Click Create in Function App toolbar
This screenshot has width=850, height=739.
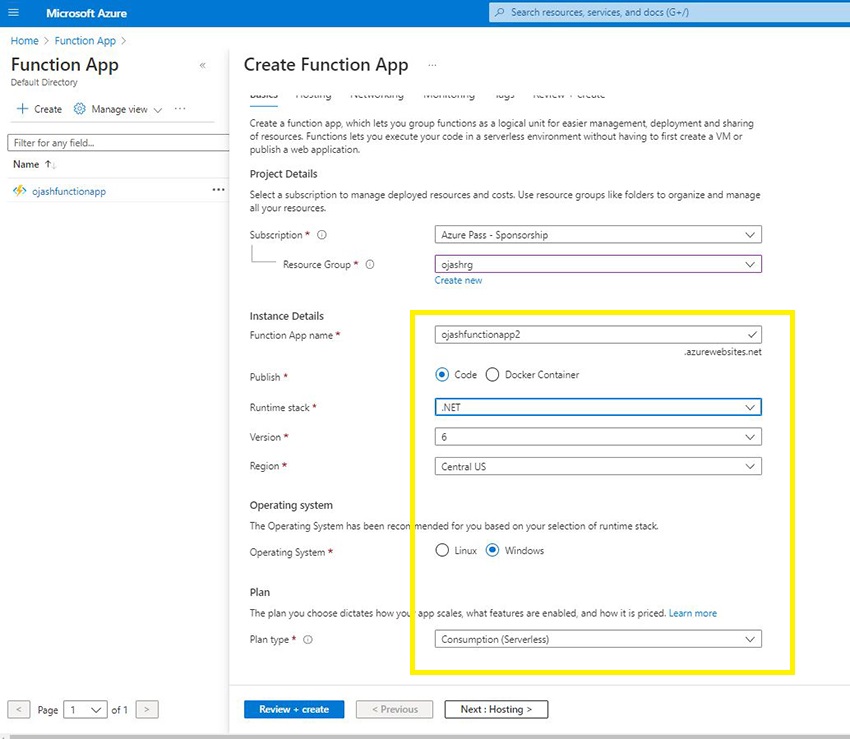point(40,109)
